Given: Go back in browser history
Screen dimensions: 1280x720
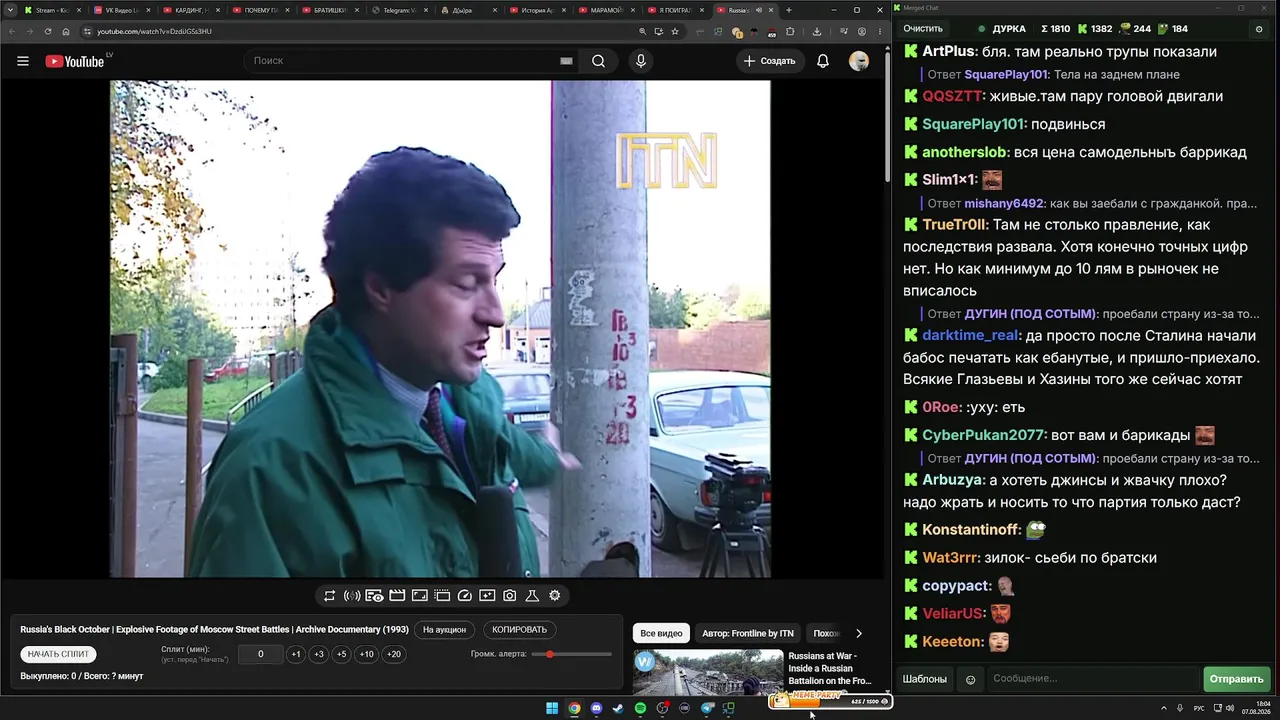Looking at the screenshot, I should pyautogui.click(x=11, y=31).
